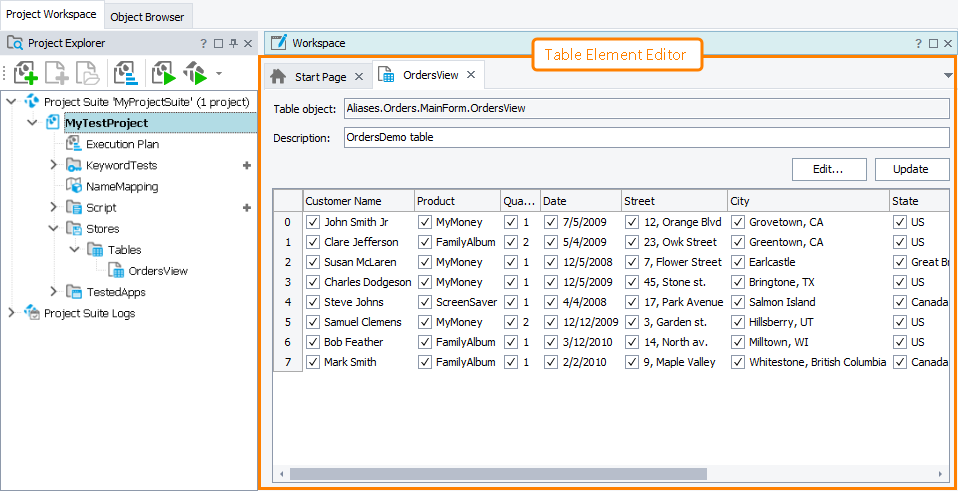
Task: Click the Update button
Action: click(911, 169)
